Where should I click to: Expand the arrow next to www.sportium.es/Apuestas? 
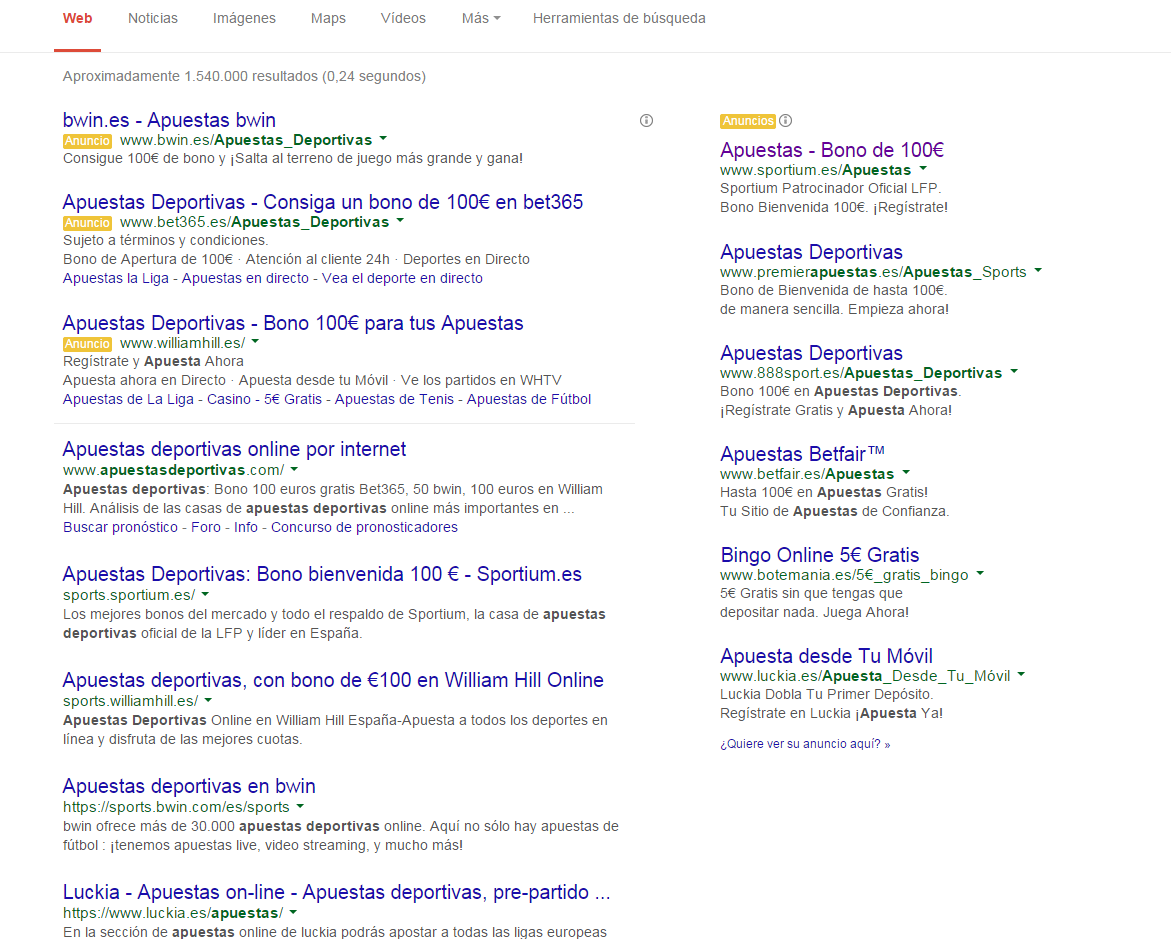923,168
